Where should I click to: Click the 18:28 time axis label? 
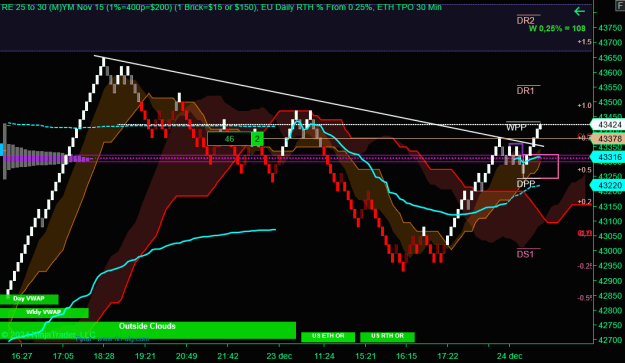click(x=104, y=356)
